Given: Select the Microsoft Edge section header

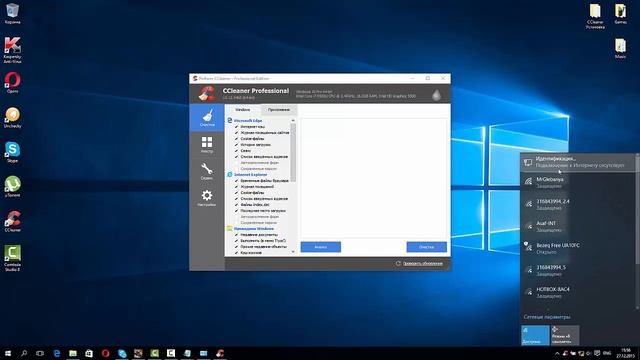Looking at the screenshot, I should point(248,120).
